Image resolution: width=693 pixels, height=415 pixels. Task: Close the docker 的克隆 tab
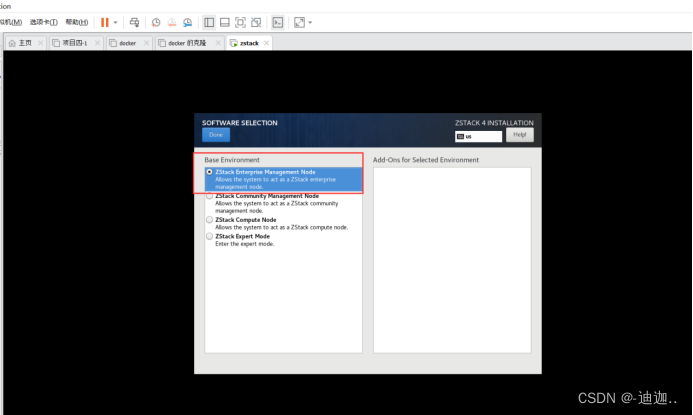coord(218,43)
